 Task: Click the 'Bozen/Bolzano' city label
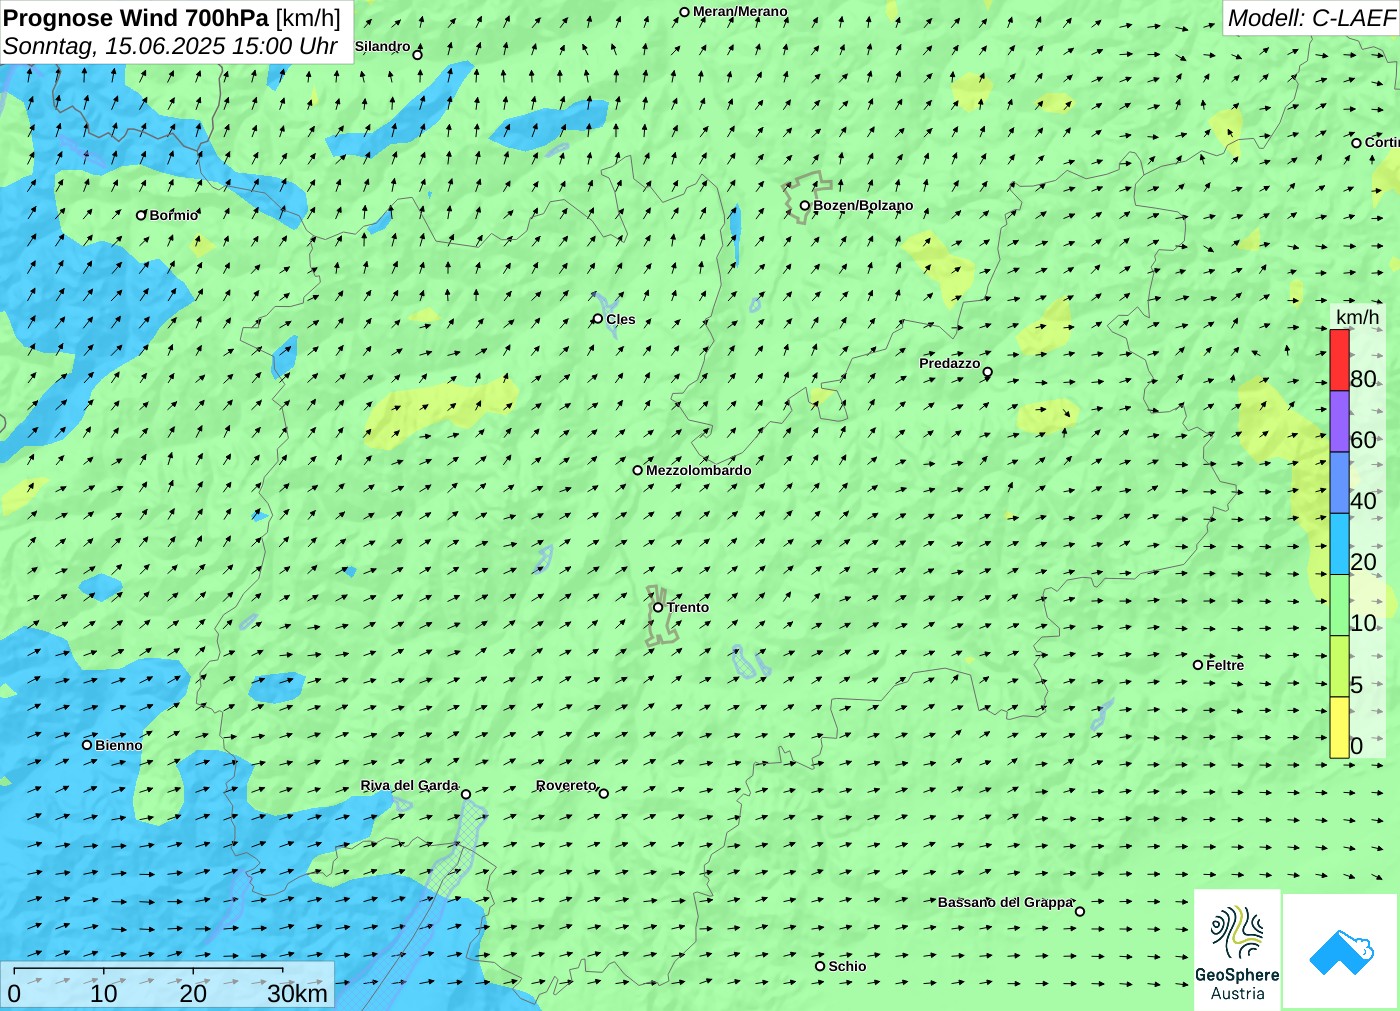pyautogui.click(x=863, y=205)
